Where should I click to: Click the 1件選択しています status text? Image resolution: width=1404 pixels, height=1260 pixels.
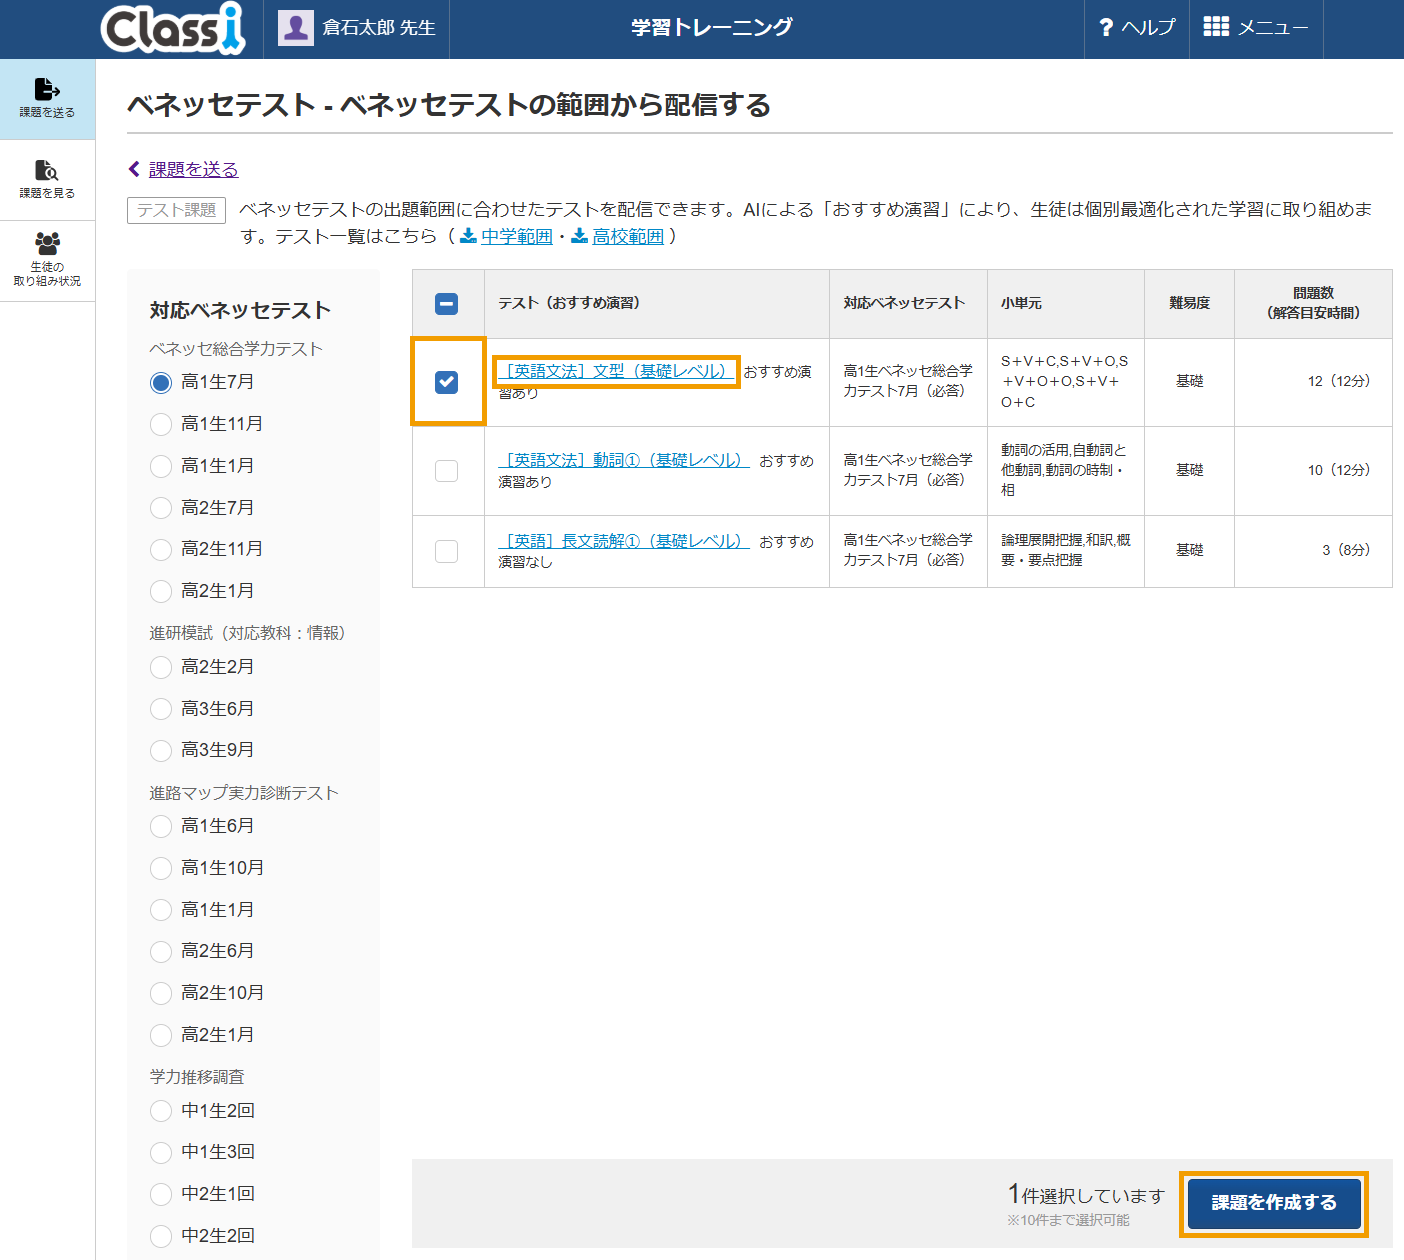click(x=1086, y=1195)
